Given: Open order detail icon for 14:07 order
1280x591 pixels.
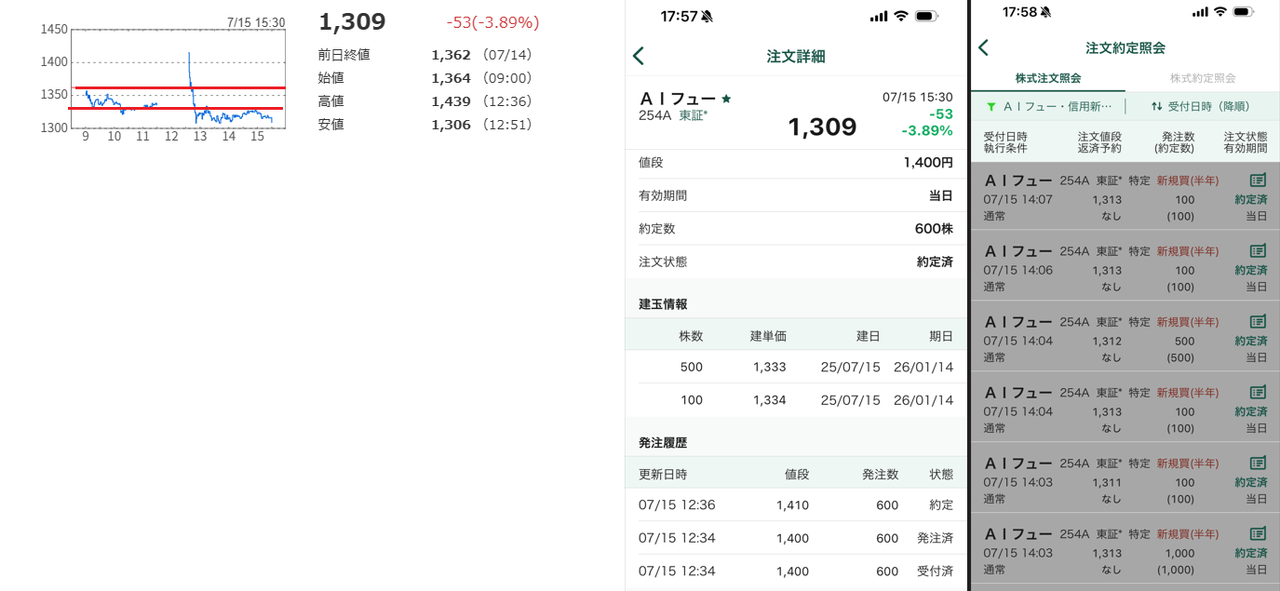Looking at the screenshot, I should pyautogui.click(x=1257, y=181).
